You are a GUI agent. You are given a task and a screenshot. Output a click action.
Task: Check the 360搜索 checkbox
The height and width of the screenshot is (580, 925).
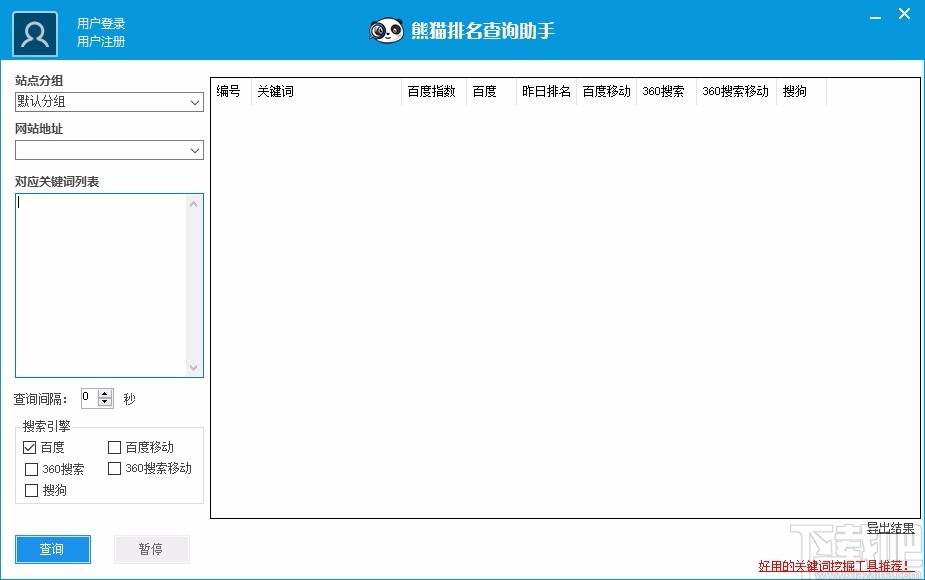[30, 469]
